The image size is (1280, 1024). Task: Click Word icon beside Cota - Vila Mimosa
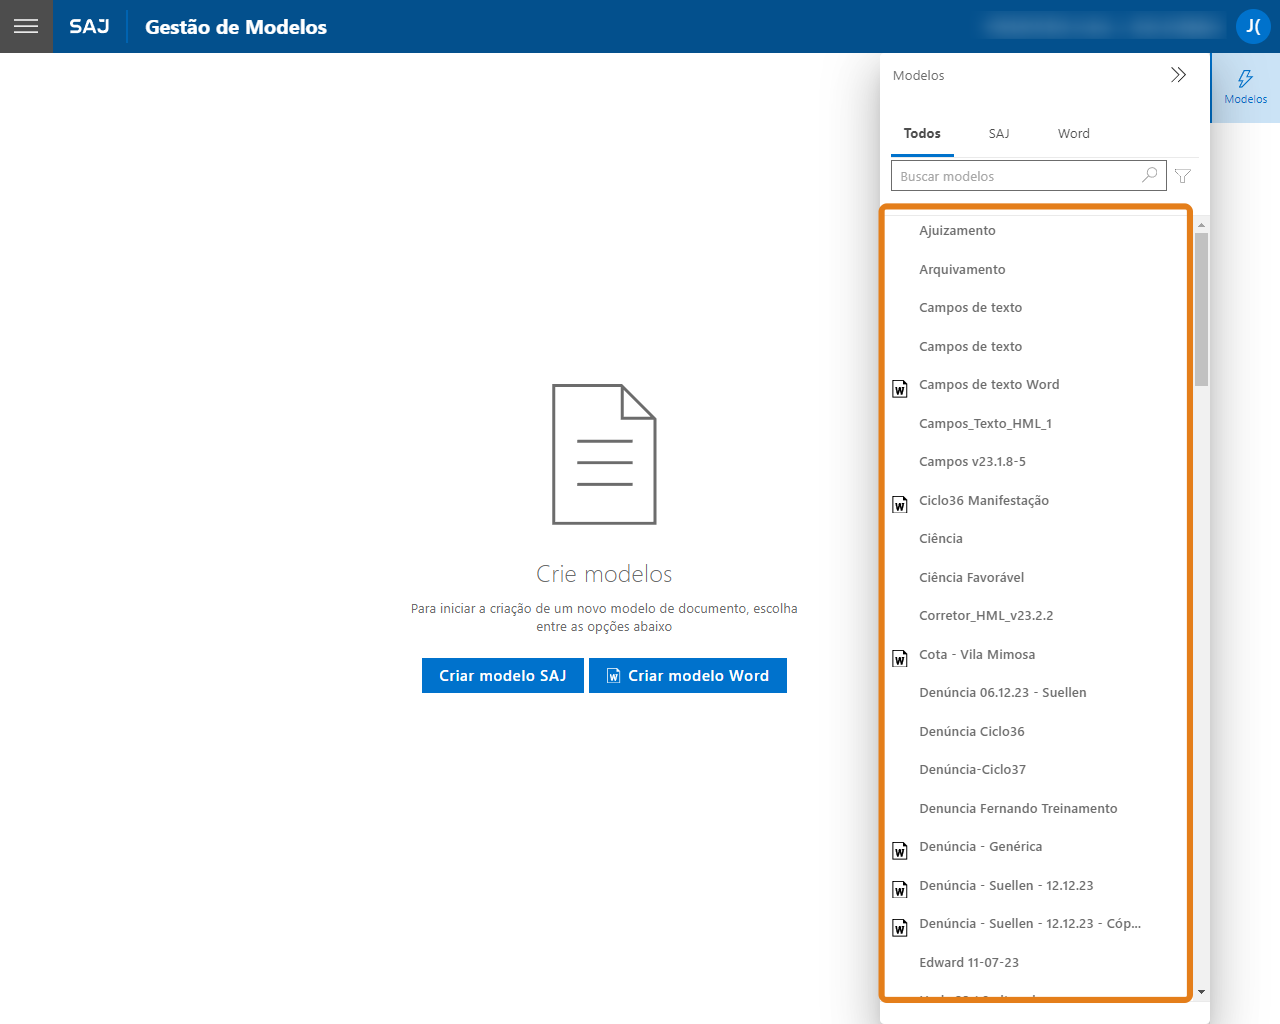pyautogui.click(x=900, y=658)
